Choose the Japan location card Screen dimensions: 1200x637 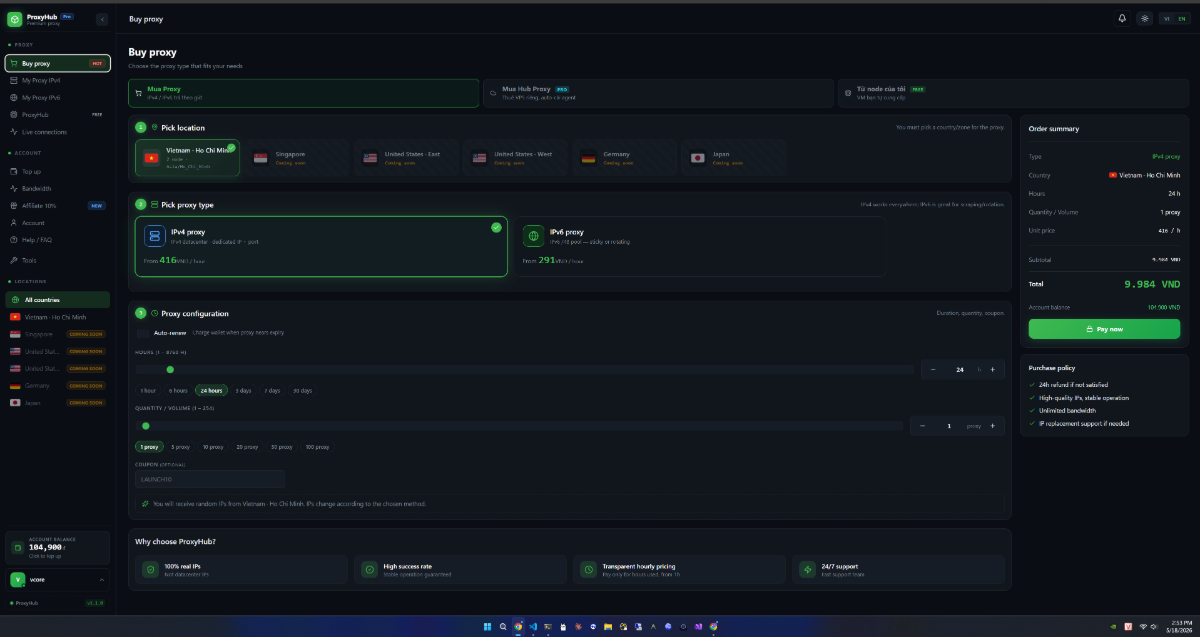[734, 158]
